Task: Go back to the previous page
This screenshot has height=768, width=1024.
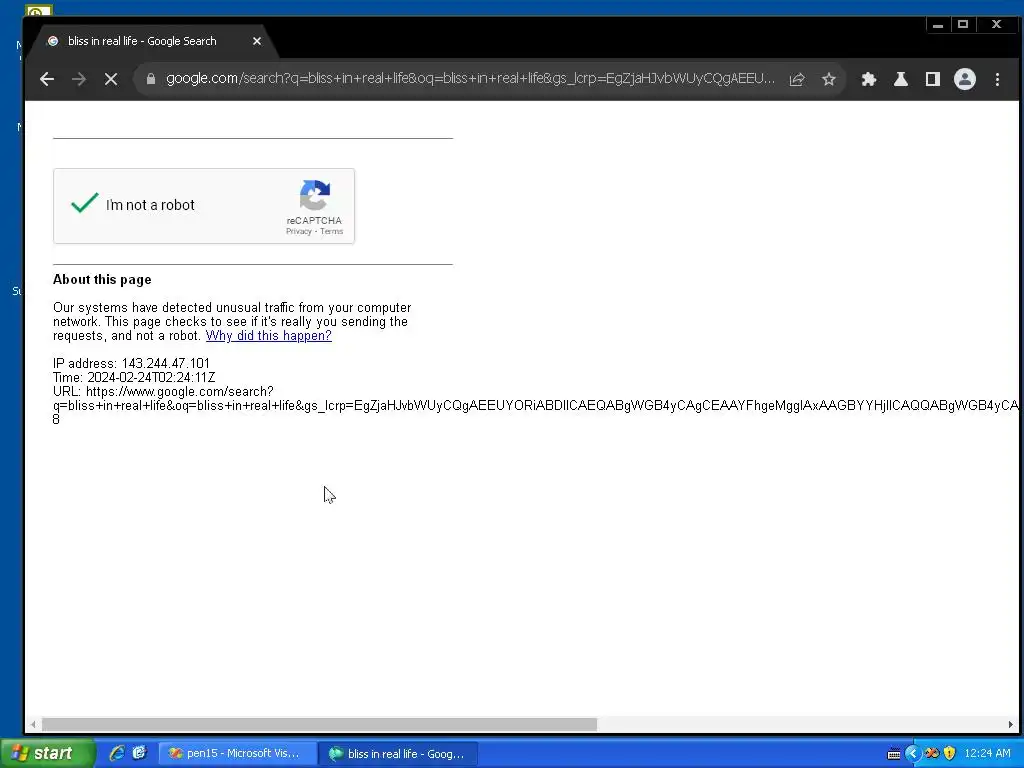Action: [x=47, y=80]
